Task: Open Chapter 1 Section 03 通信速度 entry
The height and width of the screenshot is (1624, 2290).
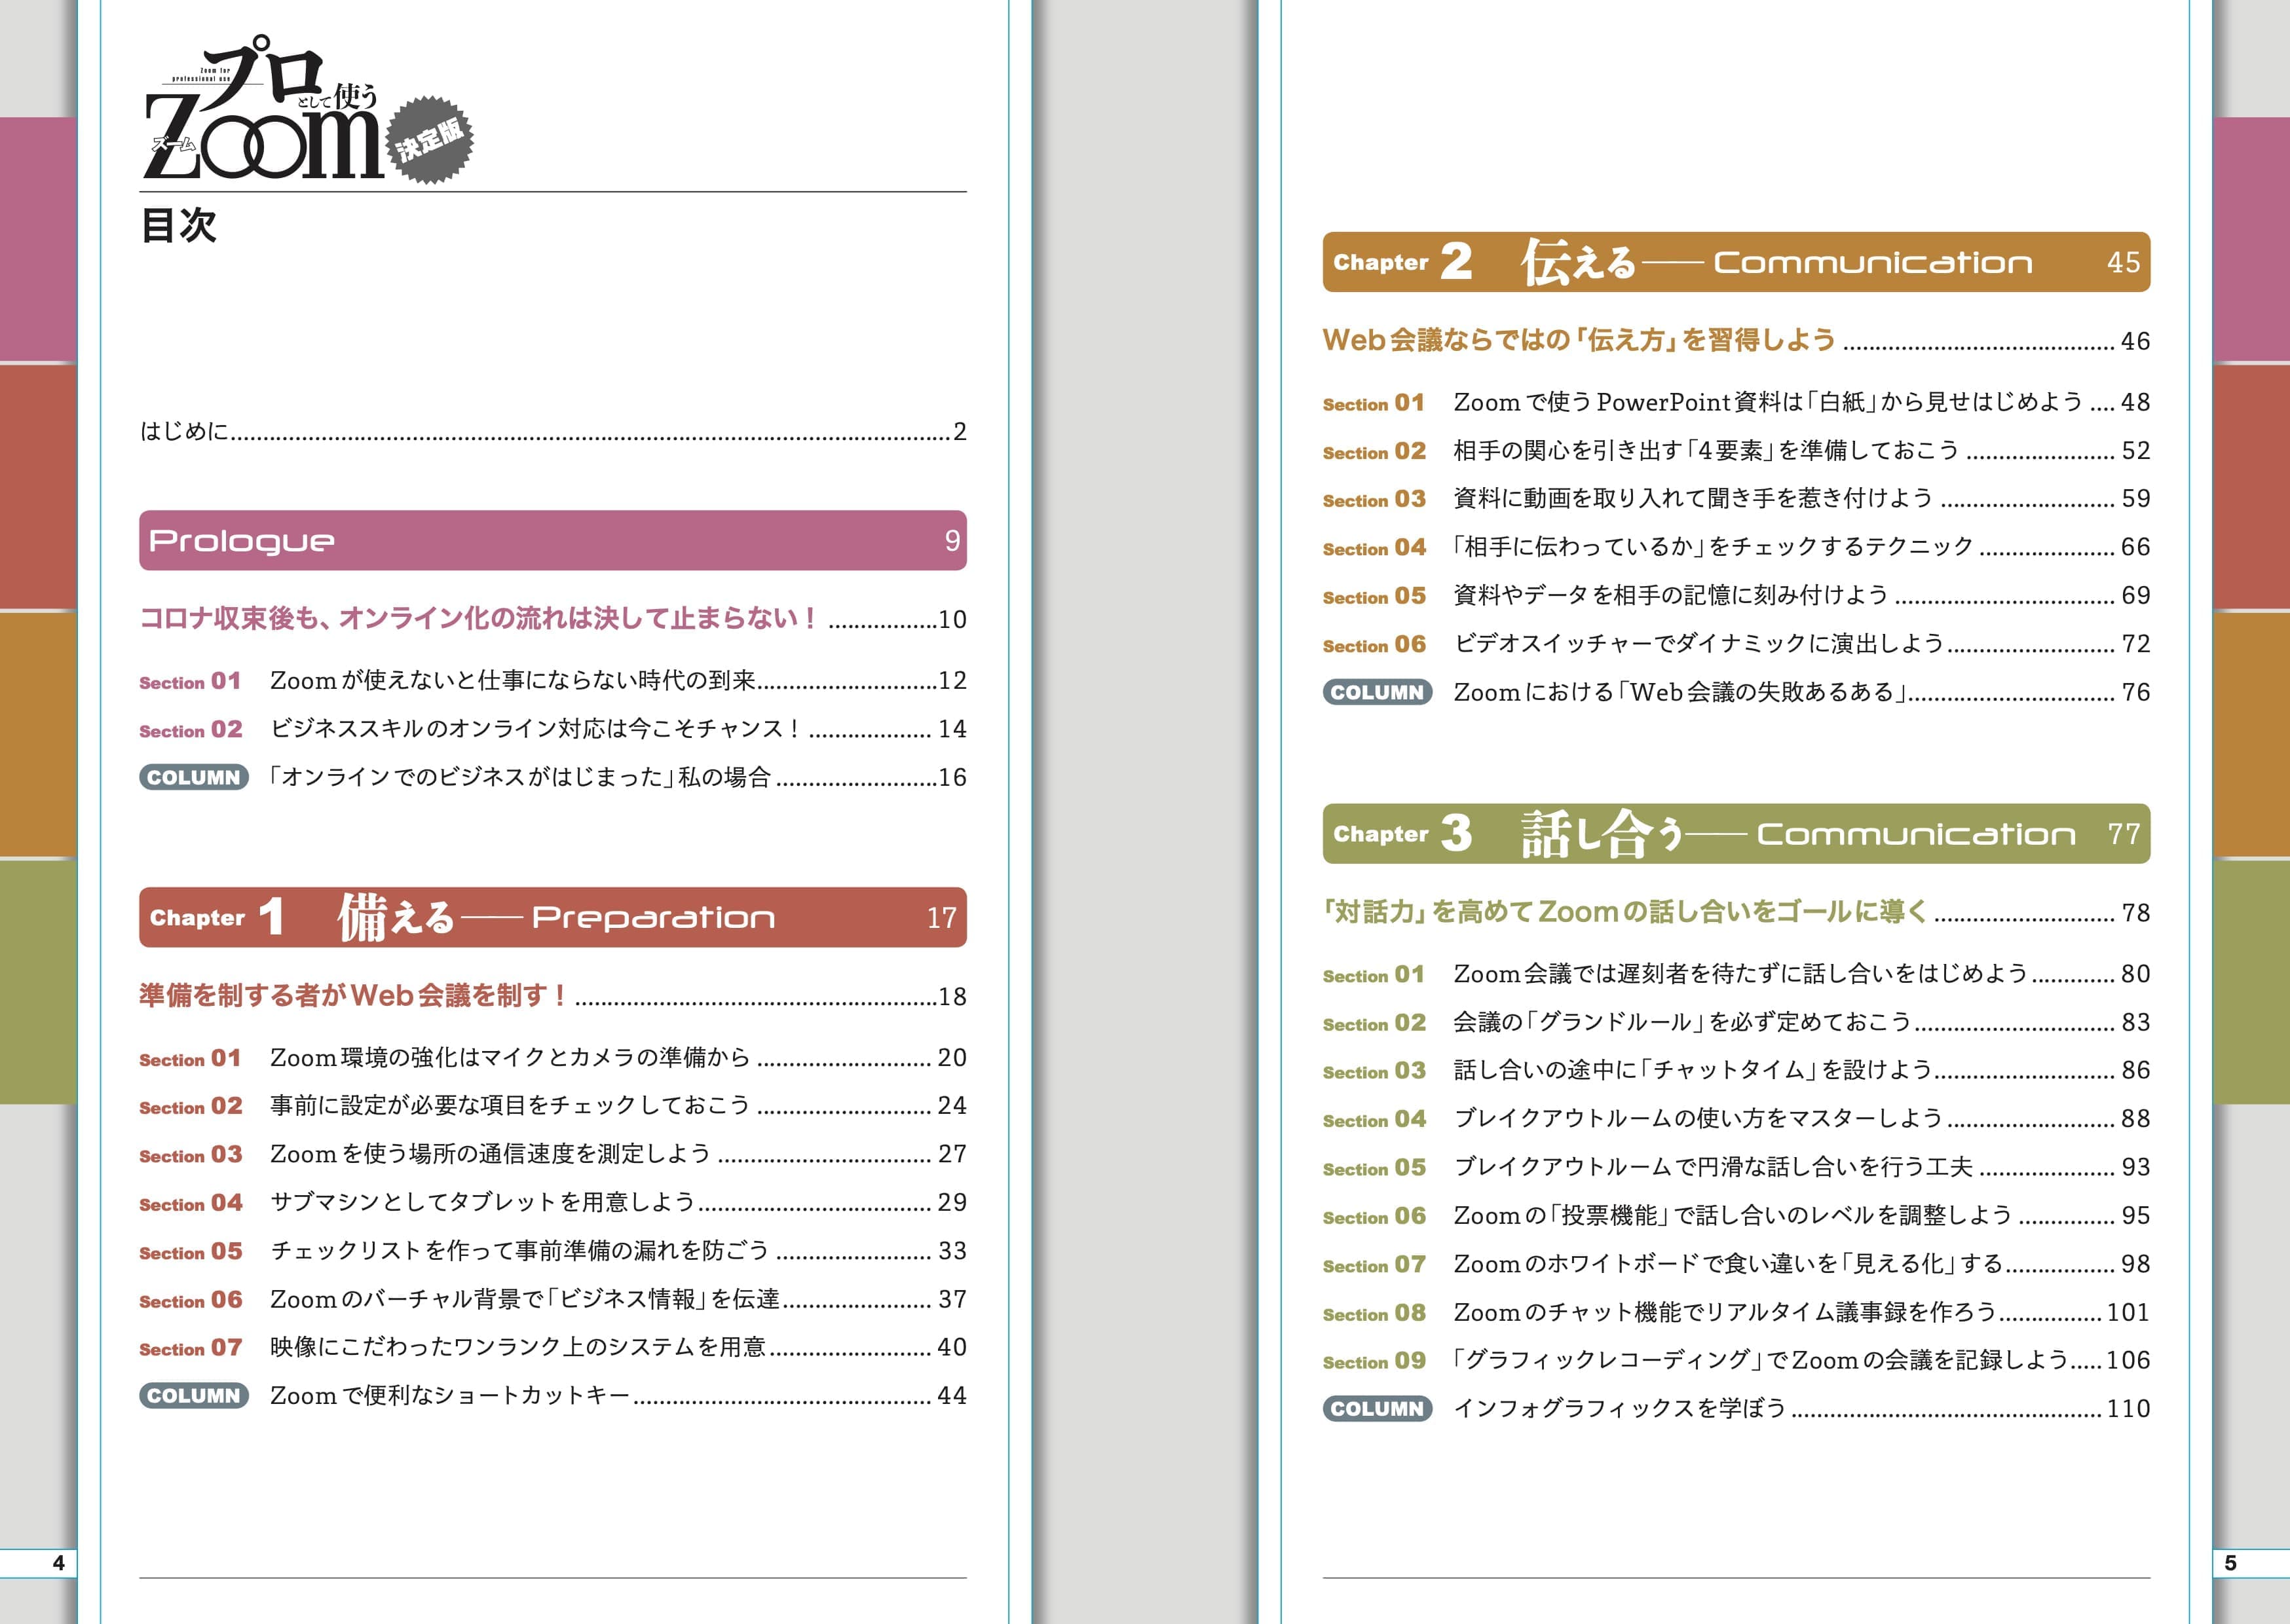Action: 490,1154
